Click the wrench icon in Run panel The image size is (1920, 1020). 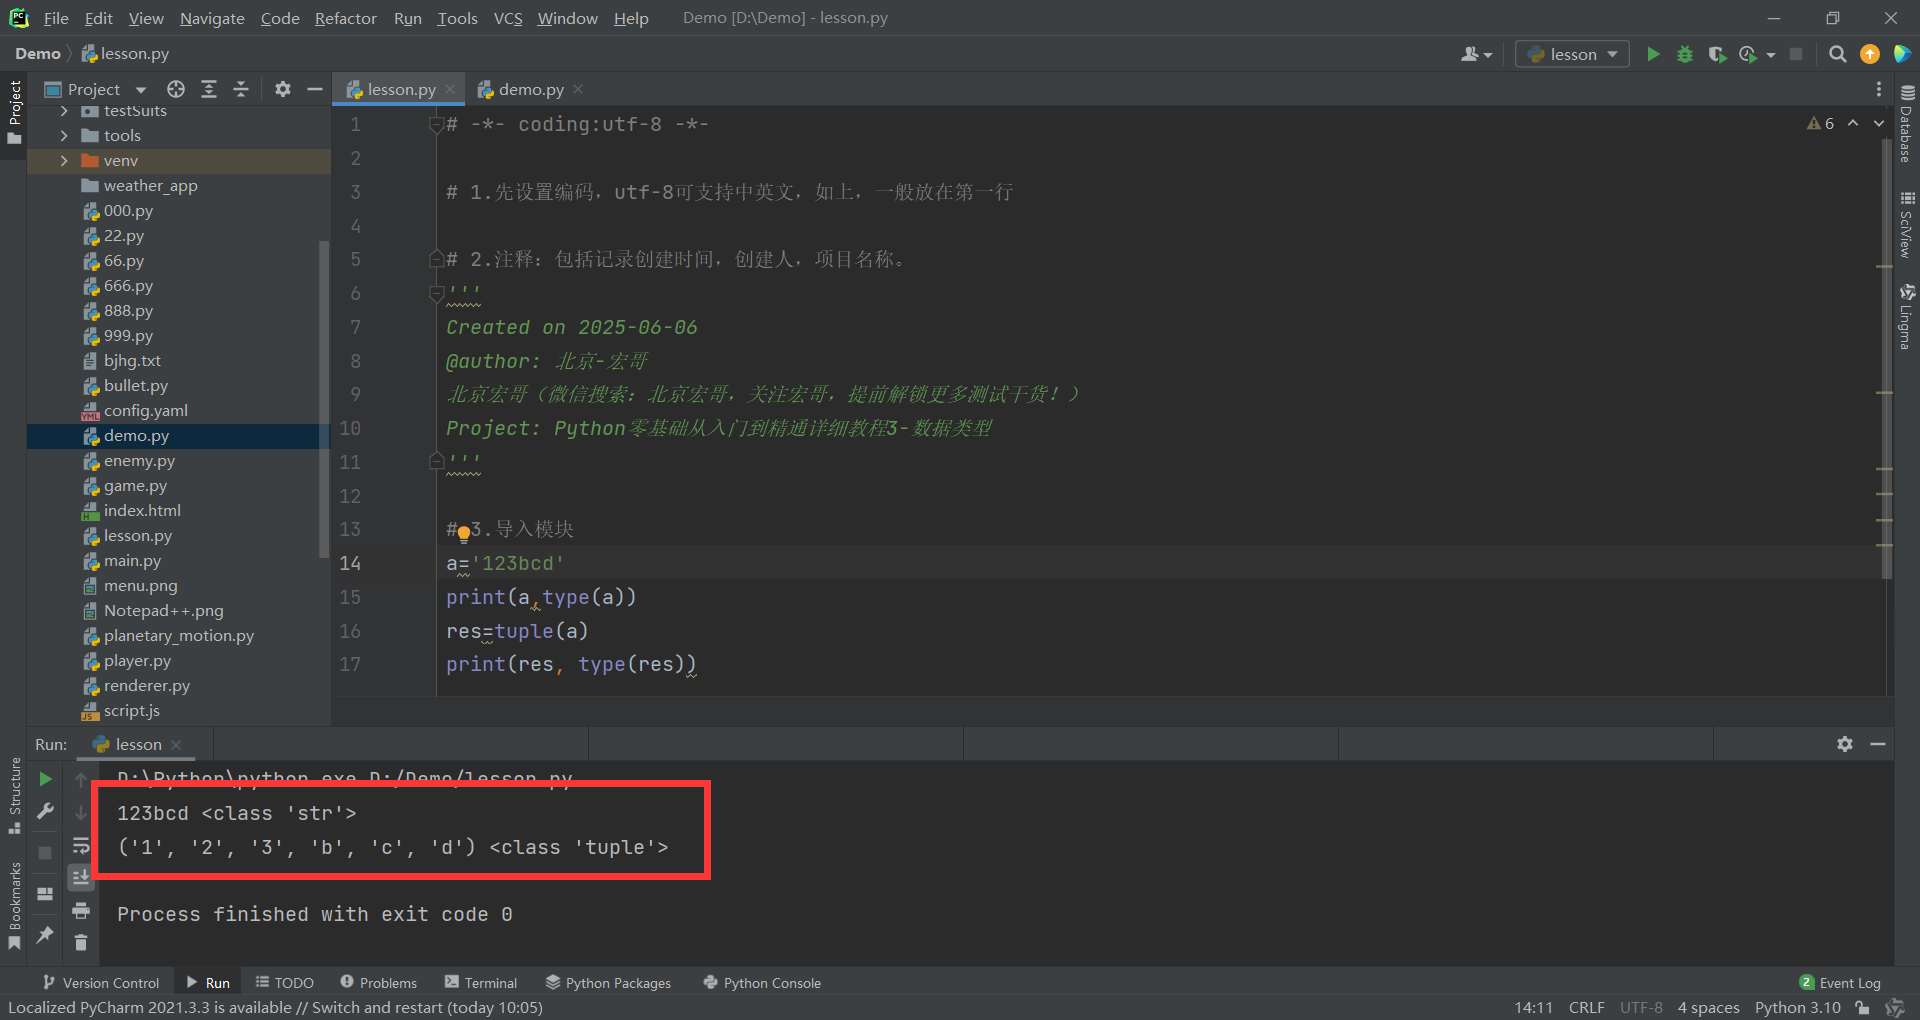coord(45,811)
